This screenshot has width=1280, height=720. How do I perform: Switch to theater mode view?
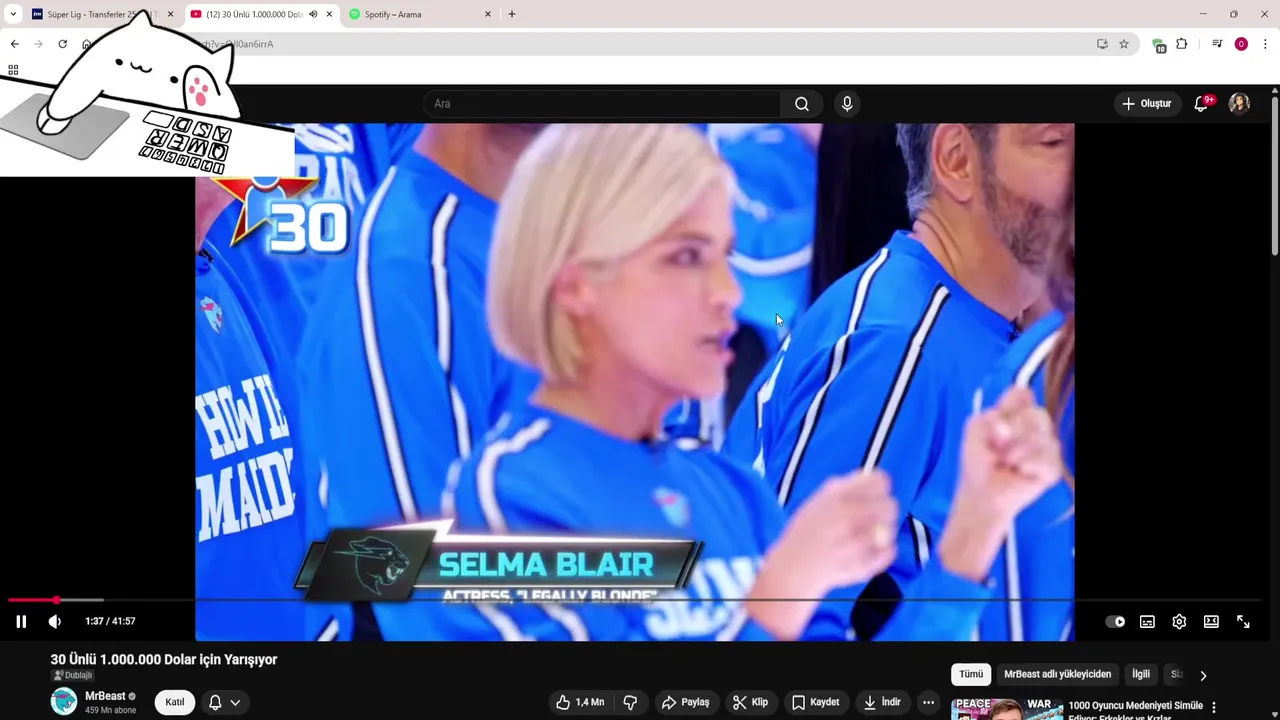pyautogui.click(x=1211, y=621)
